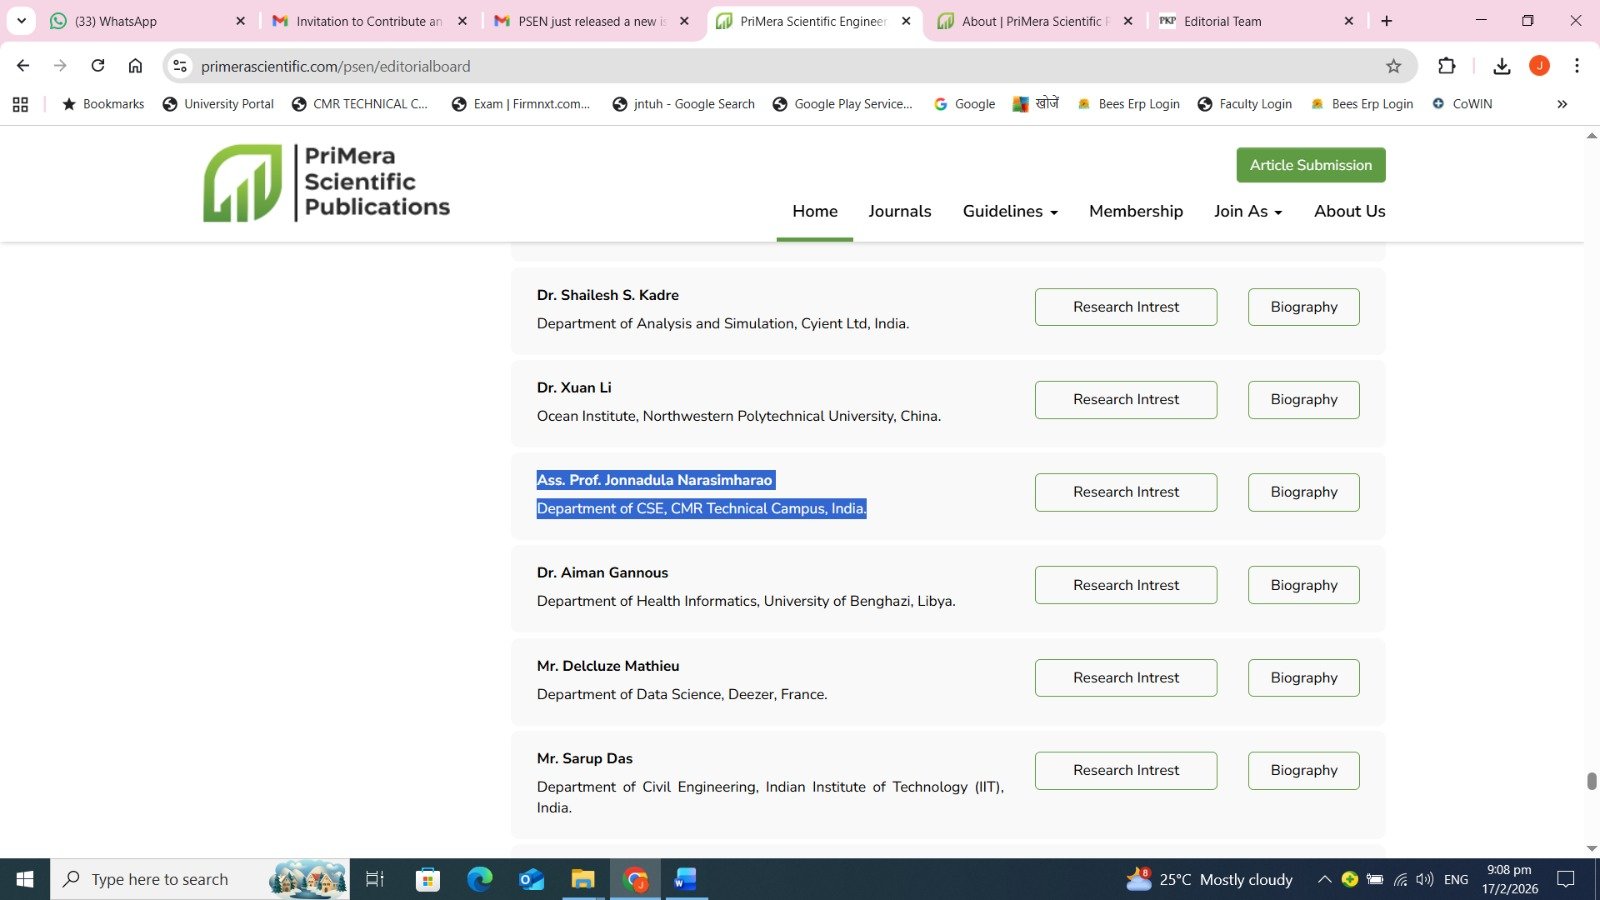Expand the Guidelines dropdown menu
This screenshot has height=900, width=1600.
1009,211
